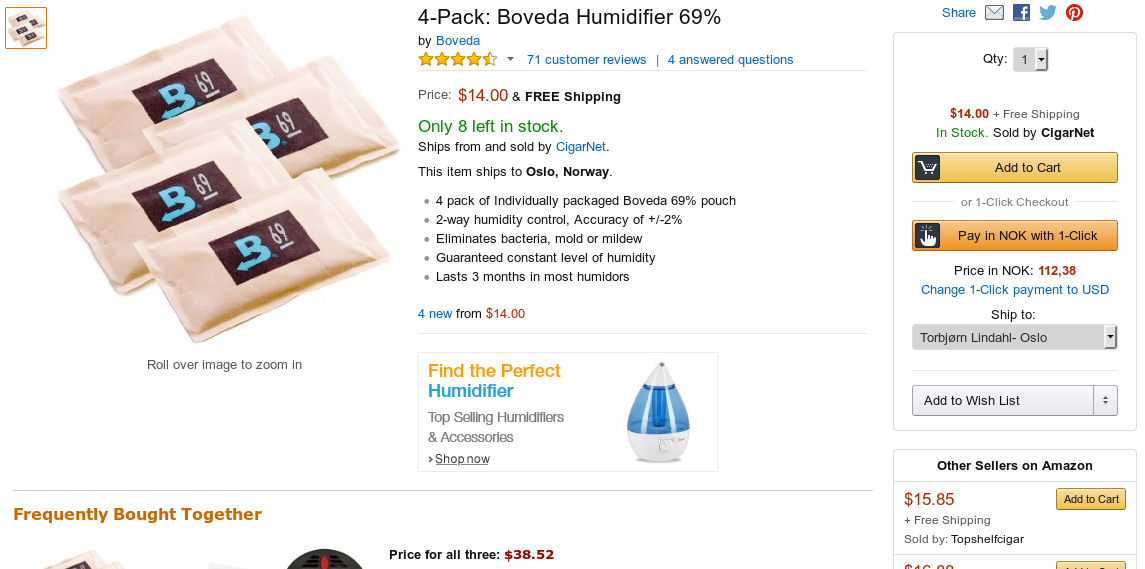Click the cart icon on Add to Cart

pos(927,168)
